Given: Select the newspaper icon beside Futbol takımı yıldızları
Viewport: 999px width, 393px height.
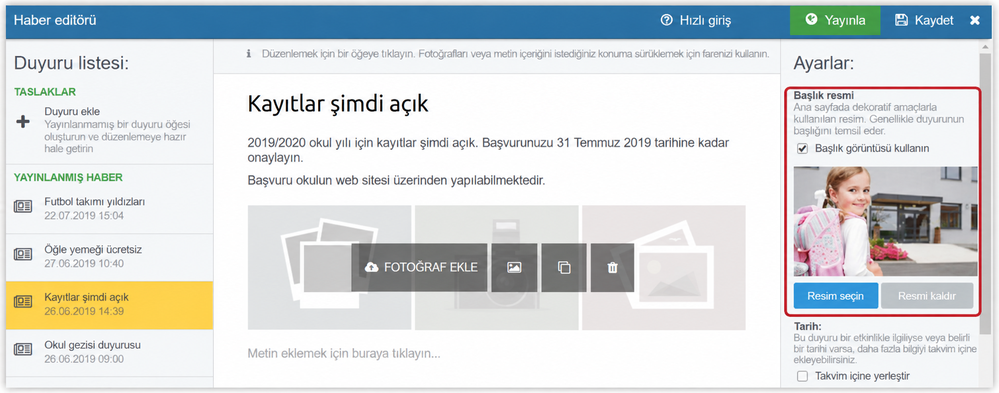Looking at the screenshot, I should click(23, 206).
